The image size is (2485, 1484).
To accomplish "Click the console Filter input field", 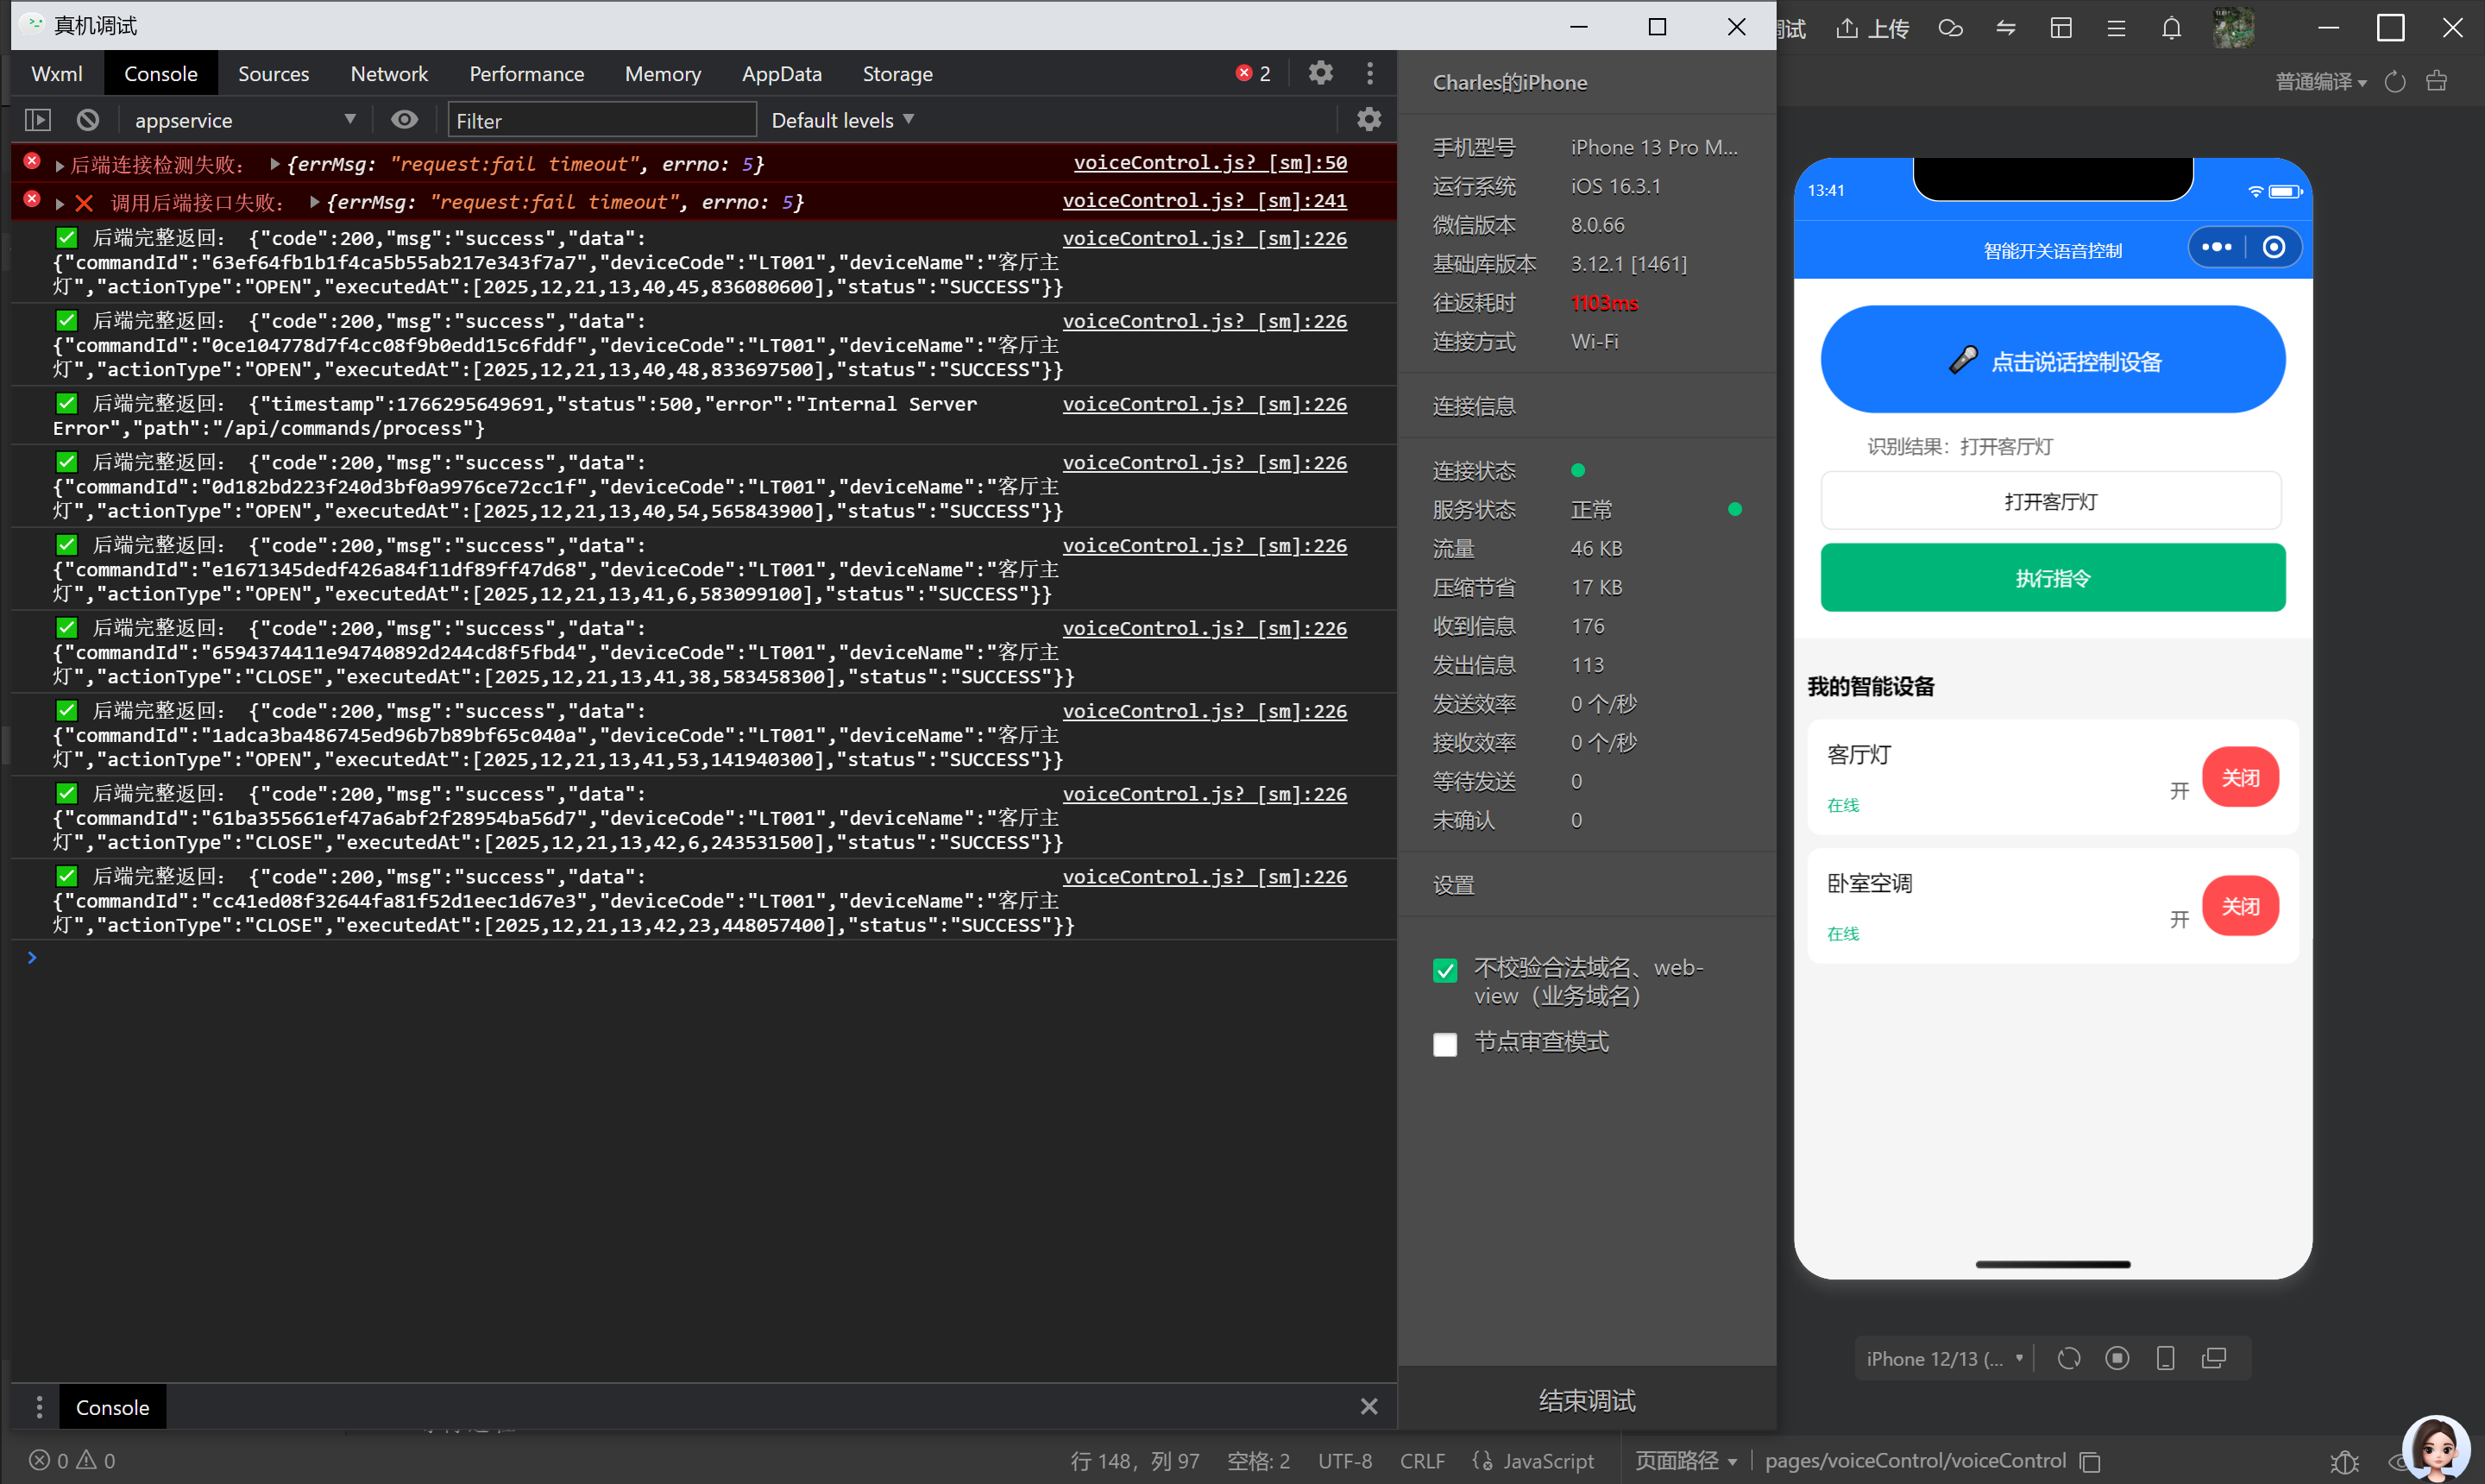I will click(601, 120).
